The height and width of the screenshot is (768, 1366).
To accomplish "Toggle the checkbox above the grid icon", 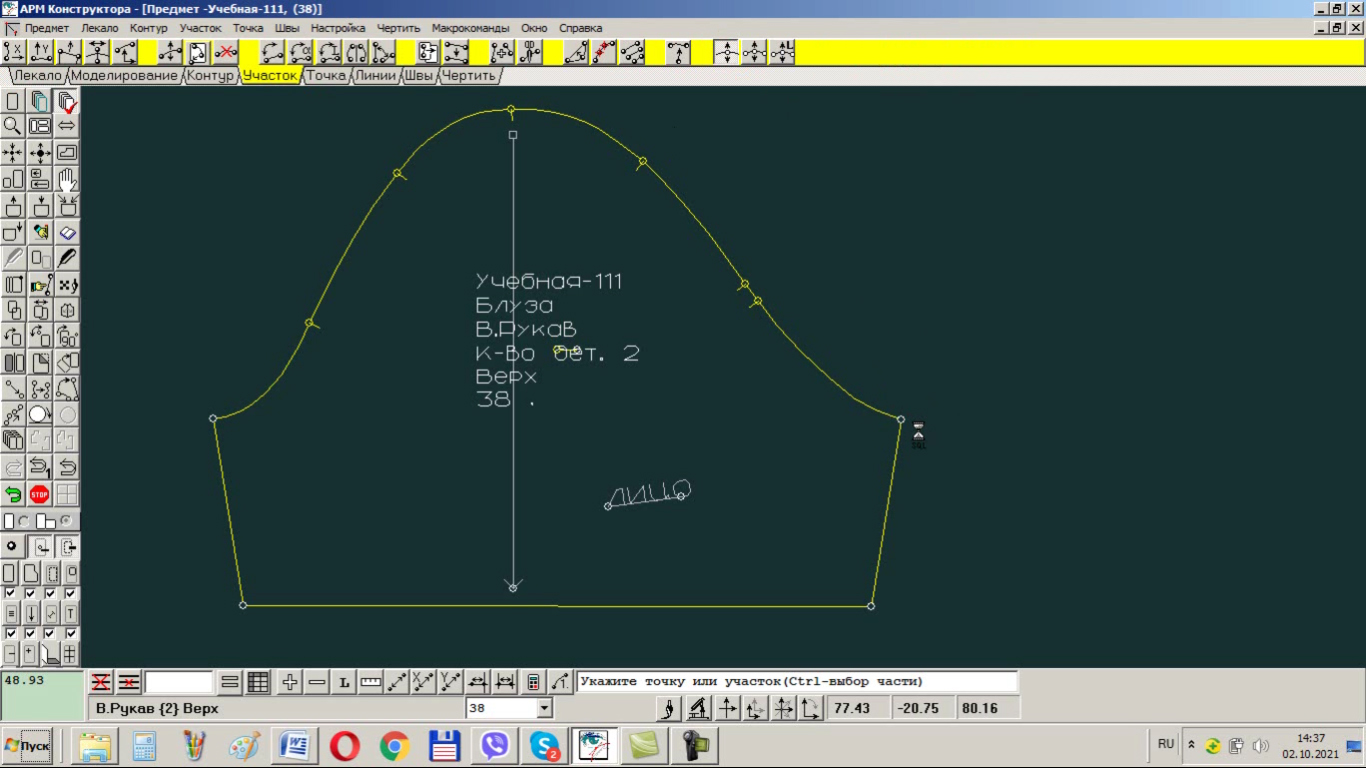I will click(x=71, y=634).
